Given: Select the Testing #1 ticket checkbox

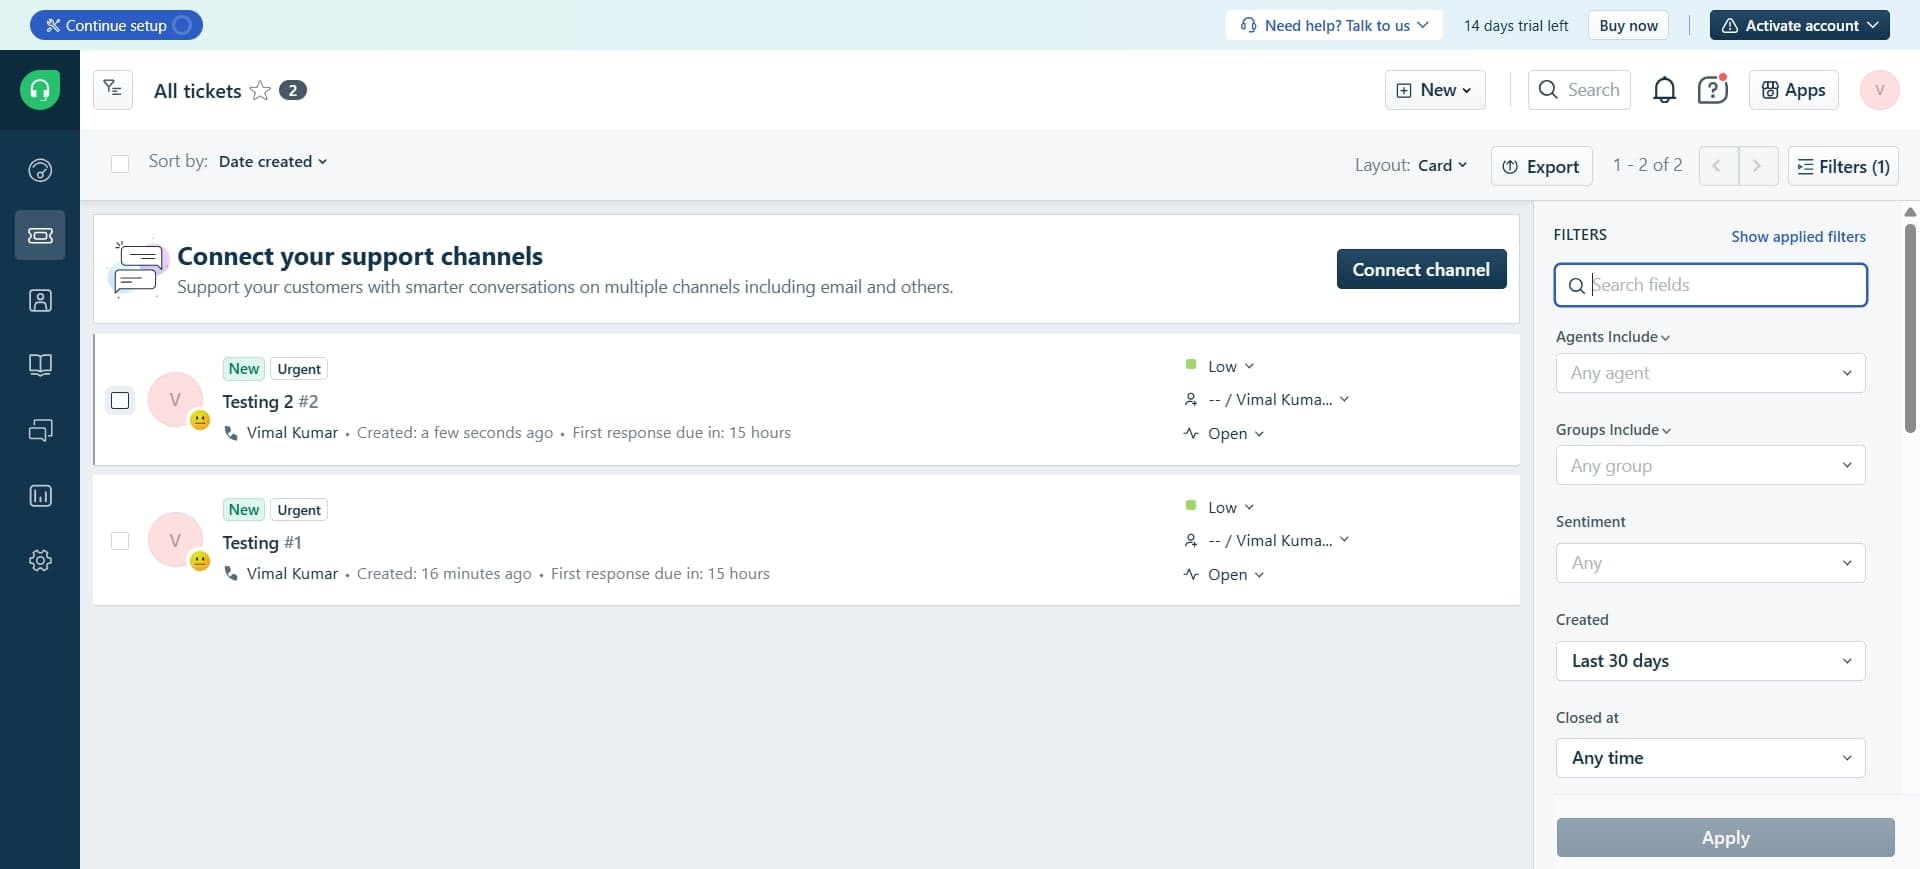Looking at the screenshot, I should tap(120, 541).
